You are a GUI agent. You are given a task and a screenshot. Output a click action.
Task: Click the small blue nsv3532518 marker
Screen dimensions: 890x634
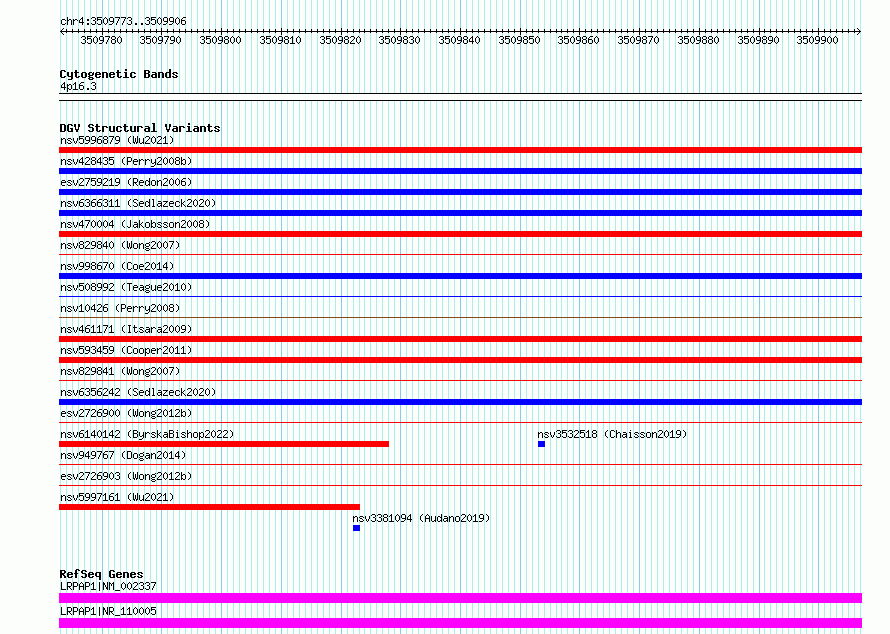point(541,444)
